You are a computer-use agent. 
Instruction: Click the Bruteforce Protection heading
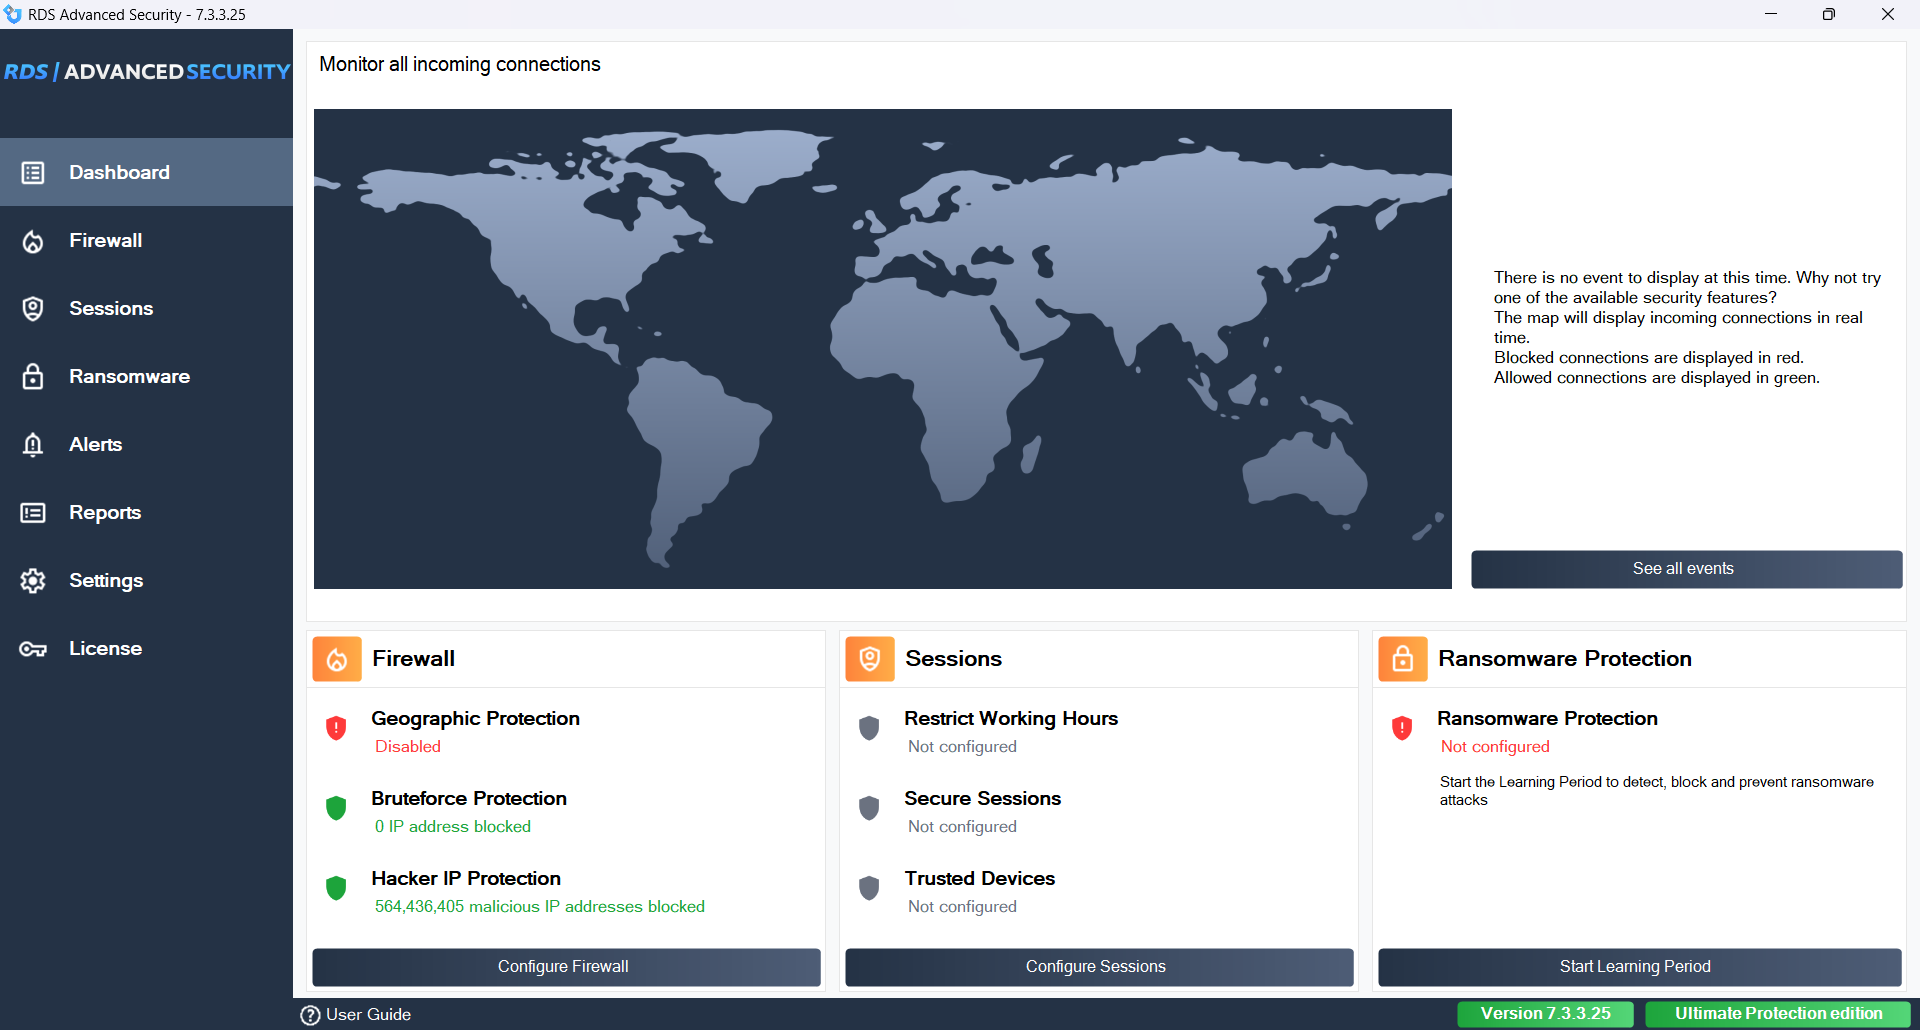pos(469,799)
